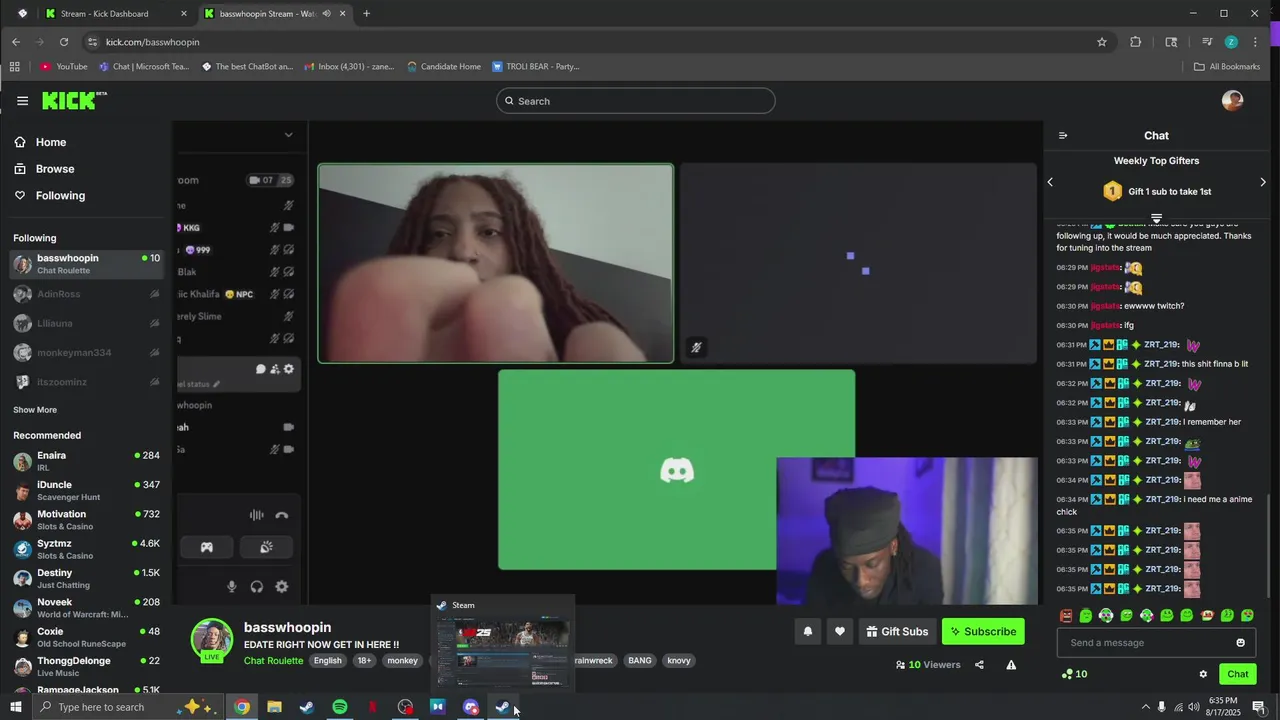1280x720 pixels.
Task: Expand Show More followed channels
Action: [x=35, y=410]
